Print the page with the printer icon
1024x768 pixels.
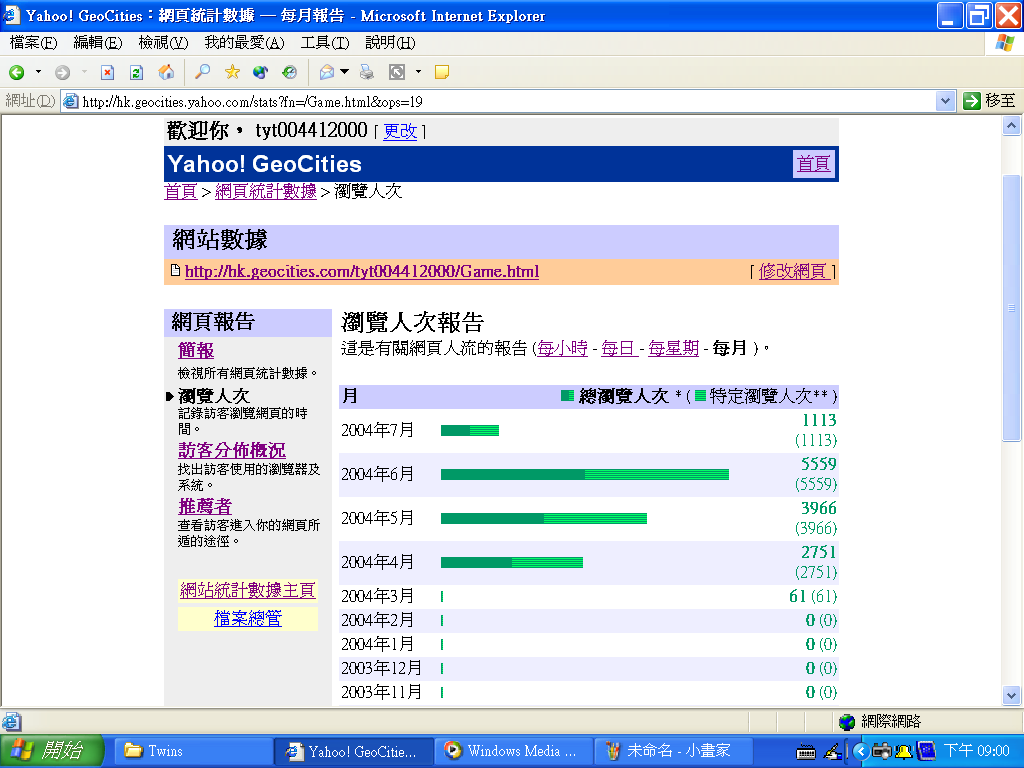click(x=367, y=72)
